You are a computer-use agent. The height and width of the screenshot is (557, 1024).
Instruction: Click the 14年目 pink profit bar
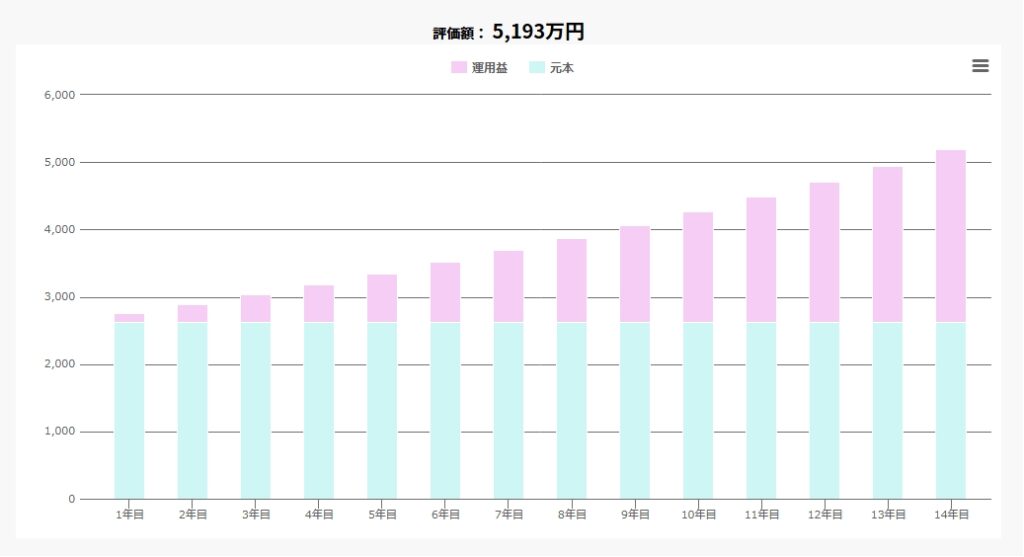pyautogui.click(x=951, y=236)
